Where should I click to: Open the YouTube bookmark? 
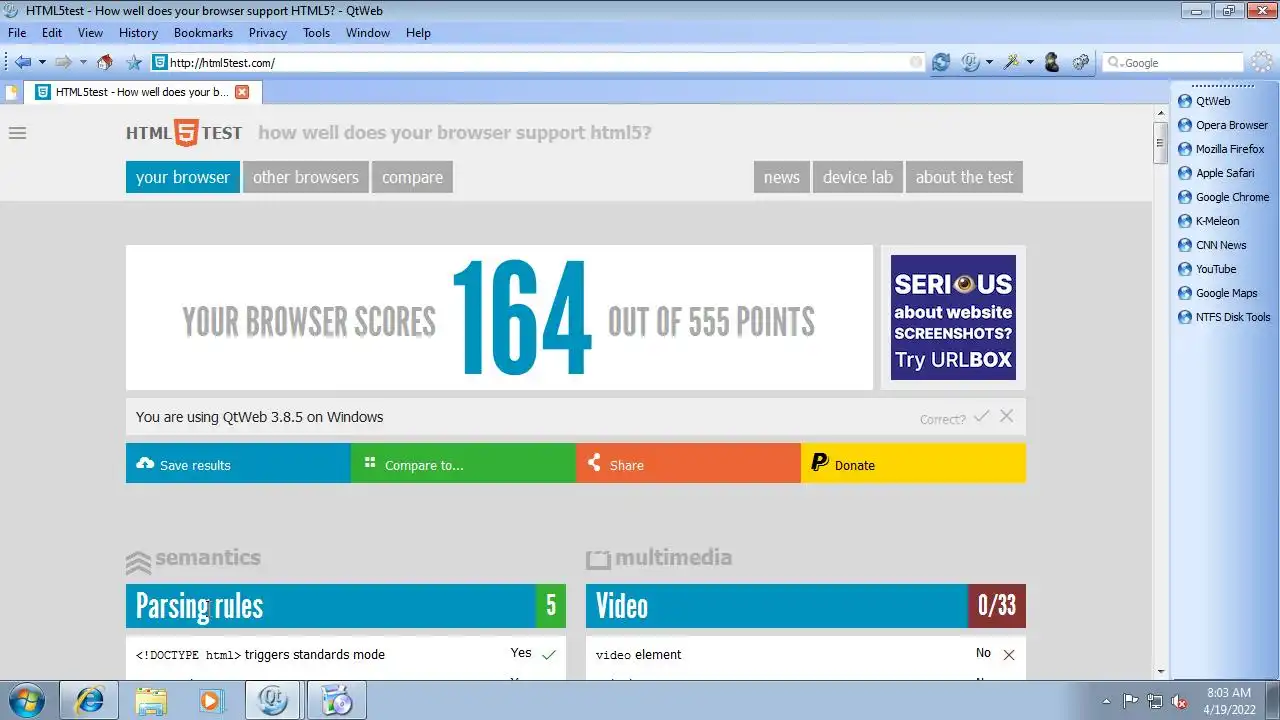pos(1207,269)
